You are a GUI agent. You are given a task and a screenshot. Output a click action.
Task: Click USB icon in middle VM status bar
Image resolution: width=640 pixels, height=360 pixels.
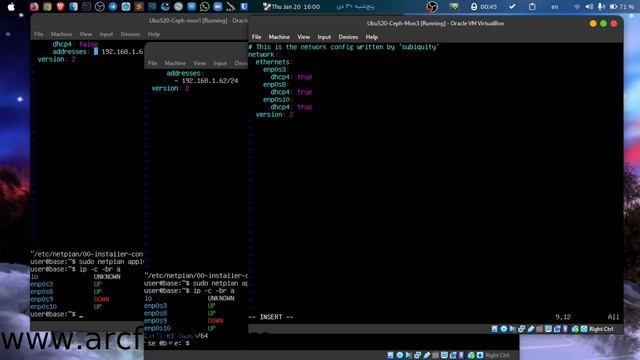(427, 355)
